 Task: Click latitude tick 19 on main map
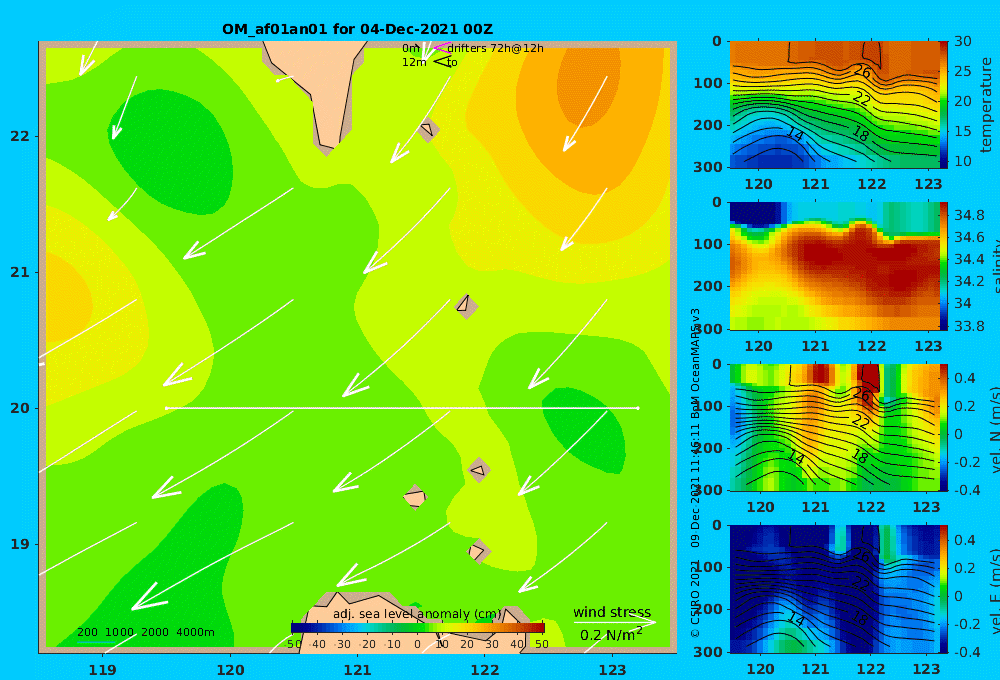(19, 544)
